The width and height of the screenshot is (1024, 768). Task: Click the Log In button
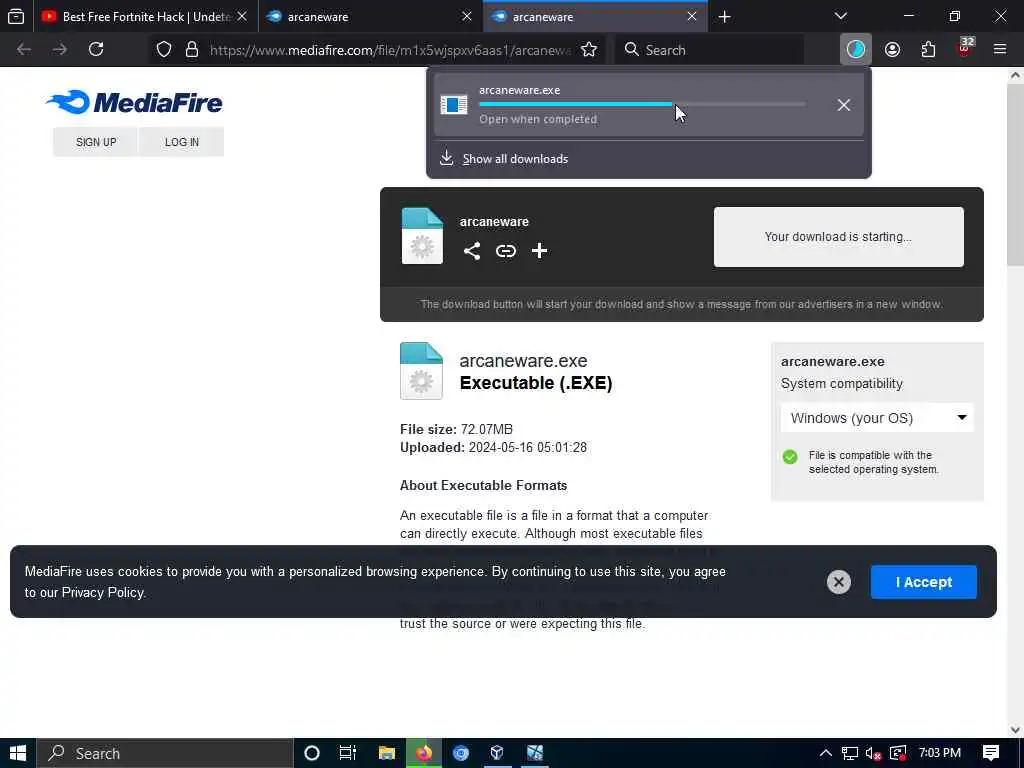[x=182, y=142]
